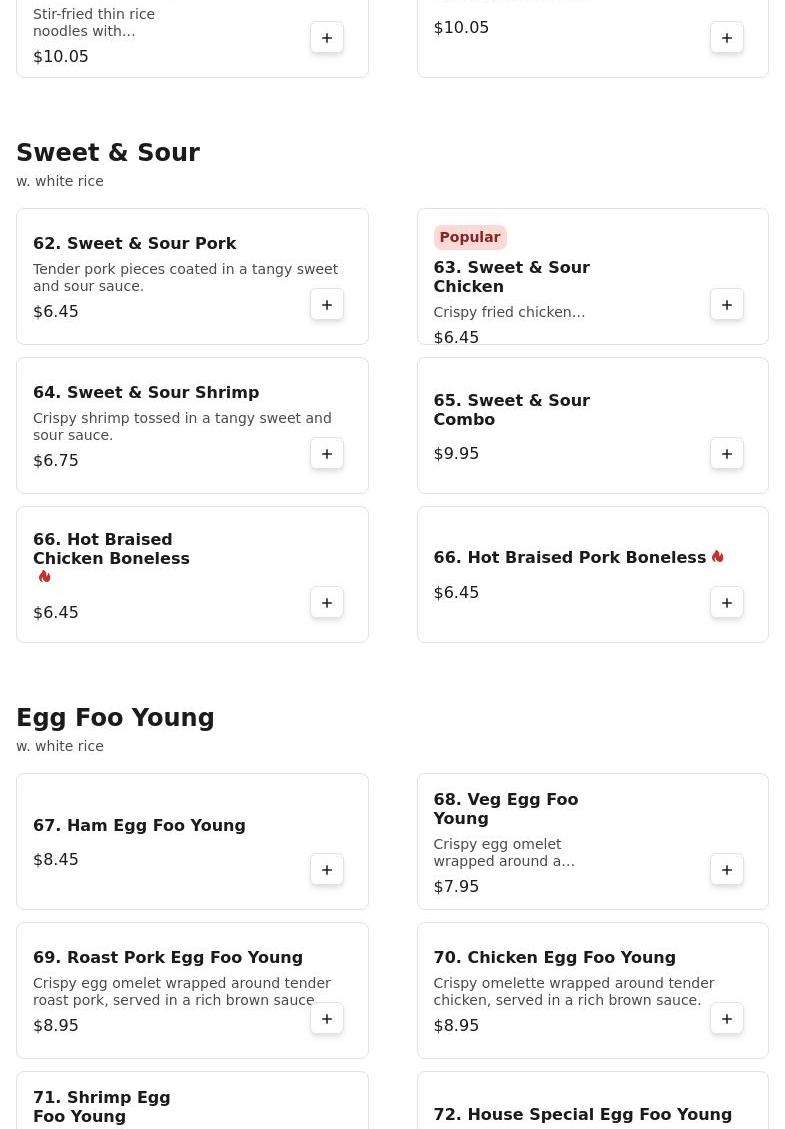Select 70. Chicken Egg Foo Young title
The width and height of the screenshot is (785, 1129).
click(554, 957)
